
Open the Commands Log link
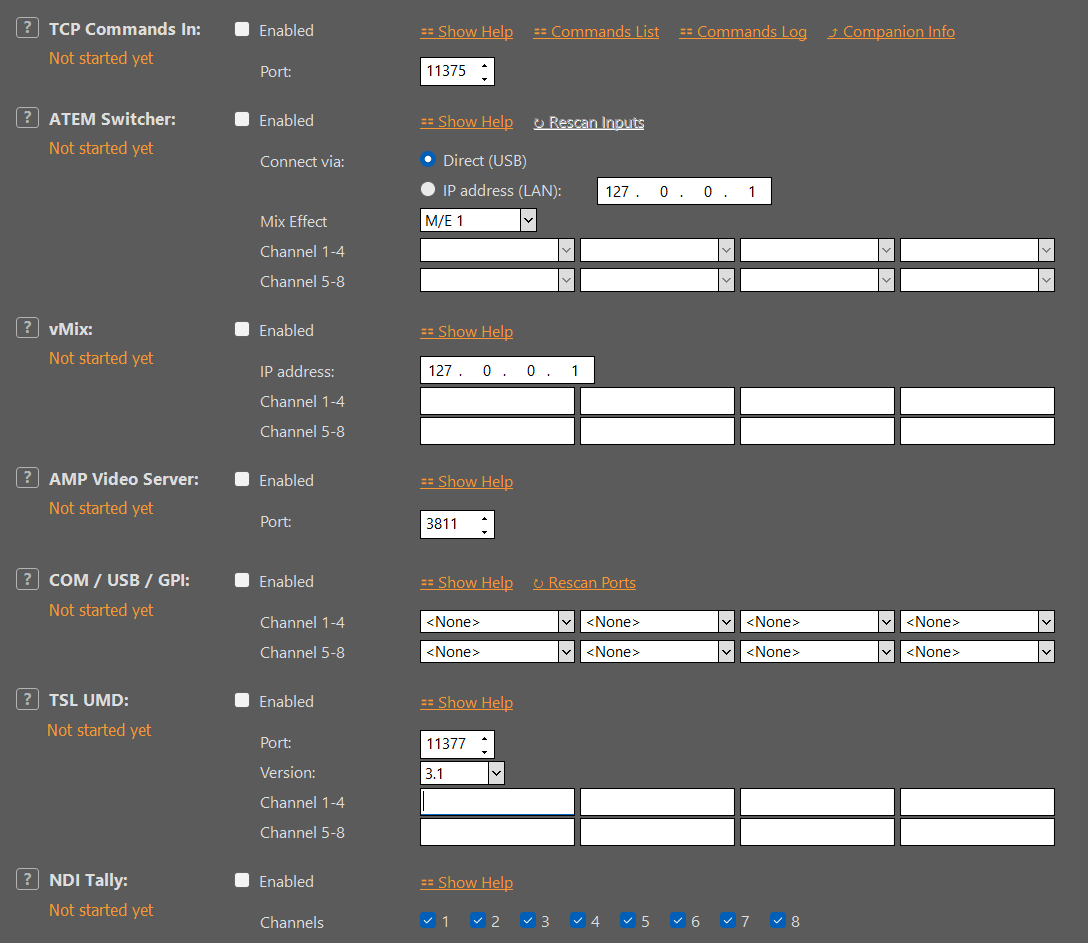point(743,32)
